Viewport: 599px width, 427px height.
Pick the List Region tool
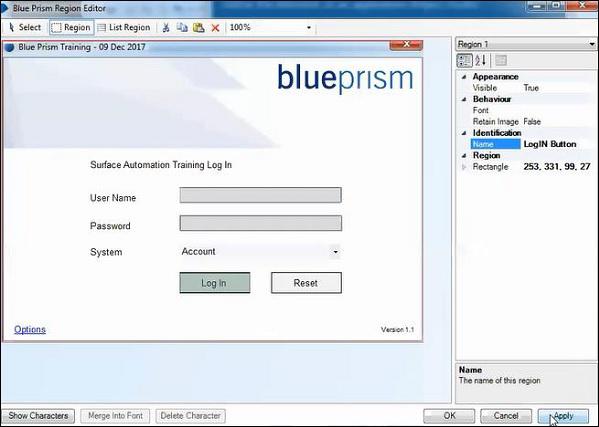point(124,27)
